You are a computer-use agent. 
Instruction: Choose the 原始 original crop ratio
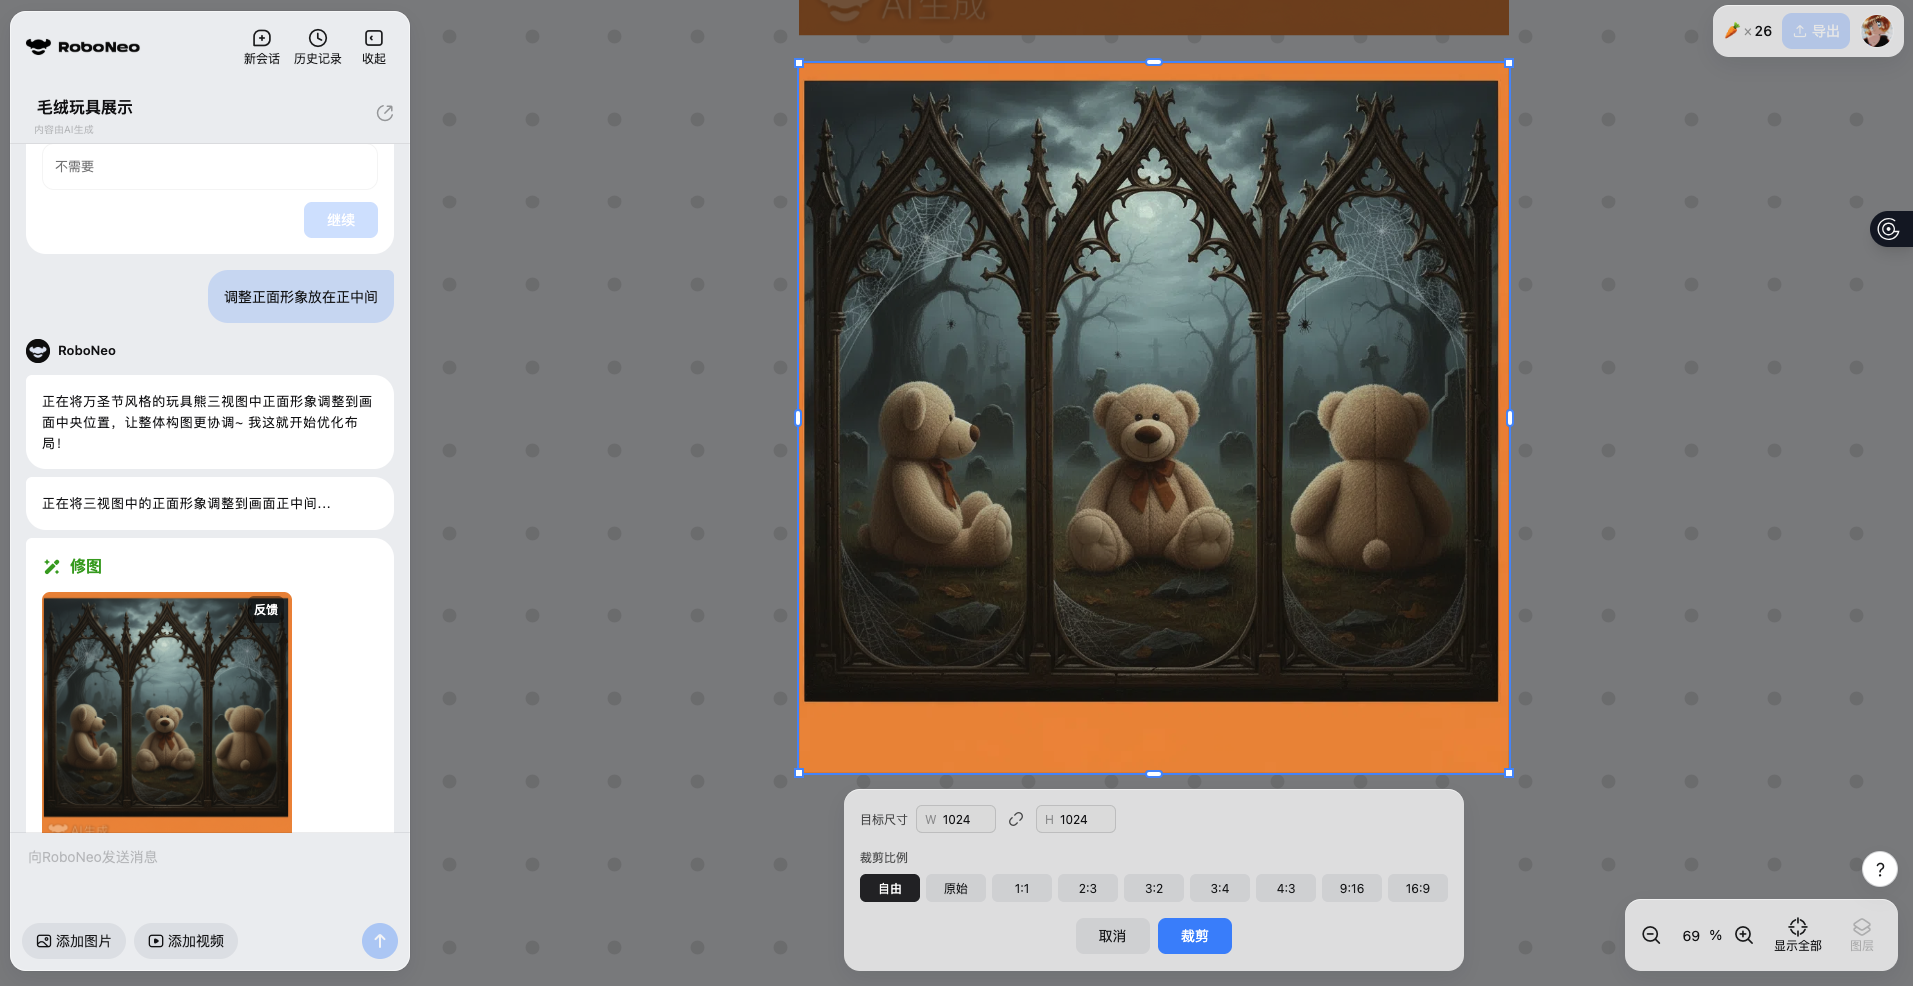click(955, 888)
